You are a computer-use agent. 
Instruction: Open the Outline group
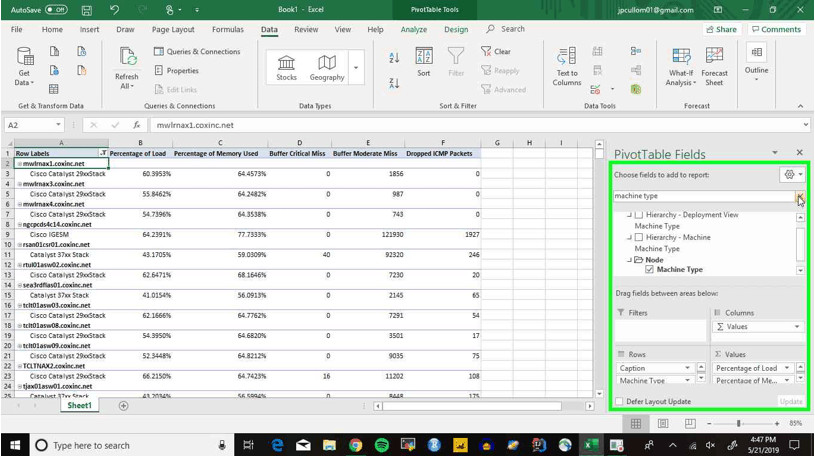[x=756, y=62]
